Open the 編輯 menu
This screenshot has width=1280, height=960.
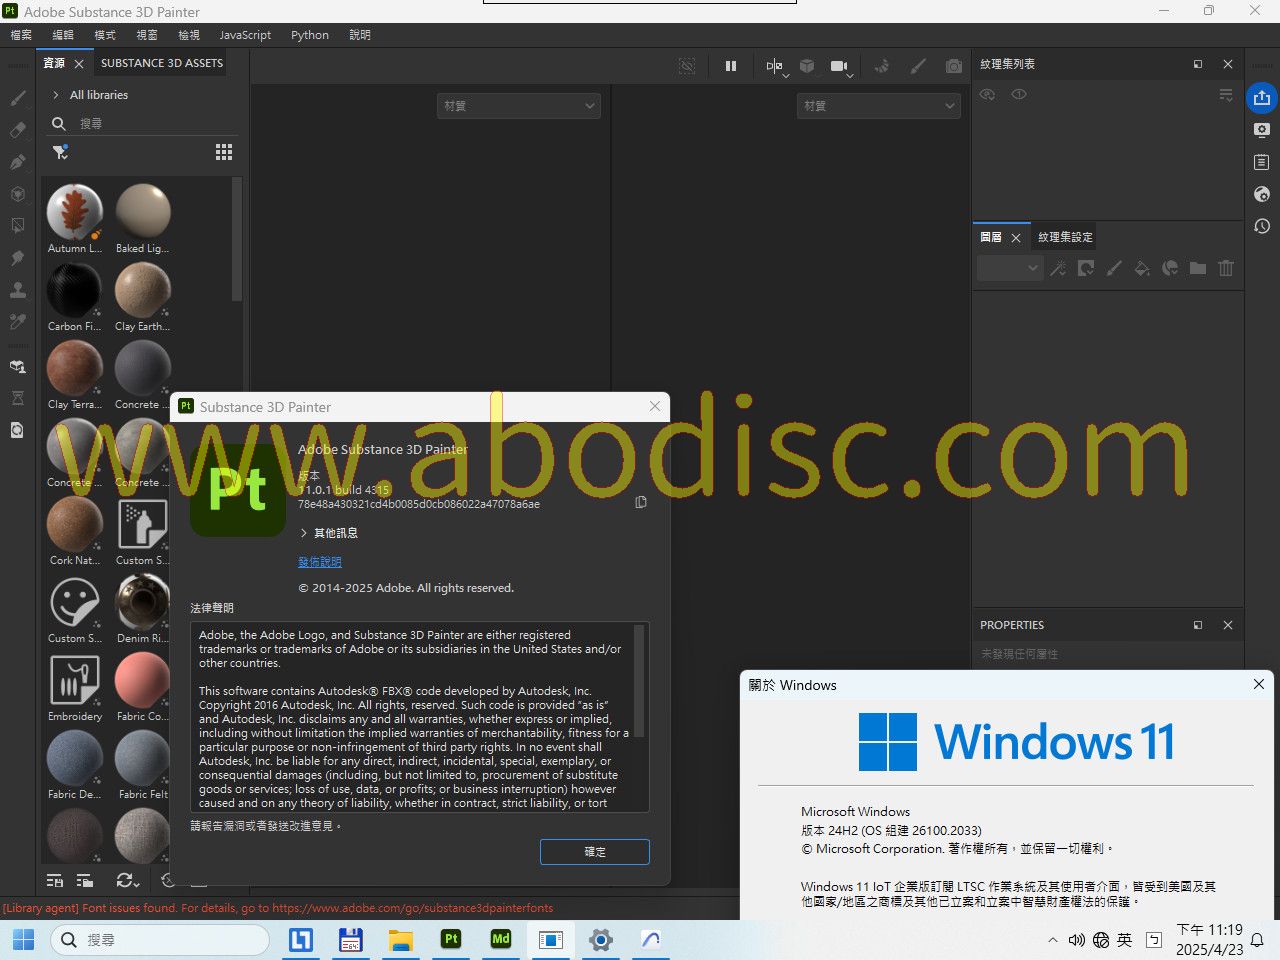coord(63,35)
